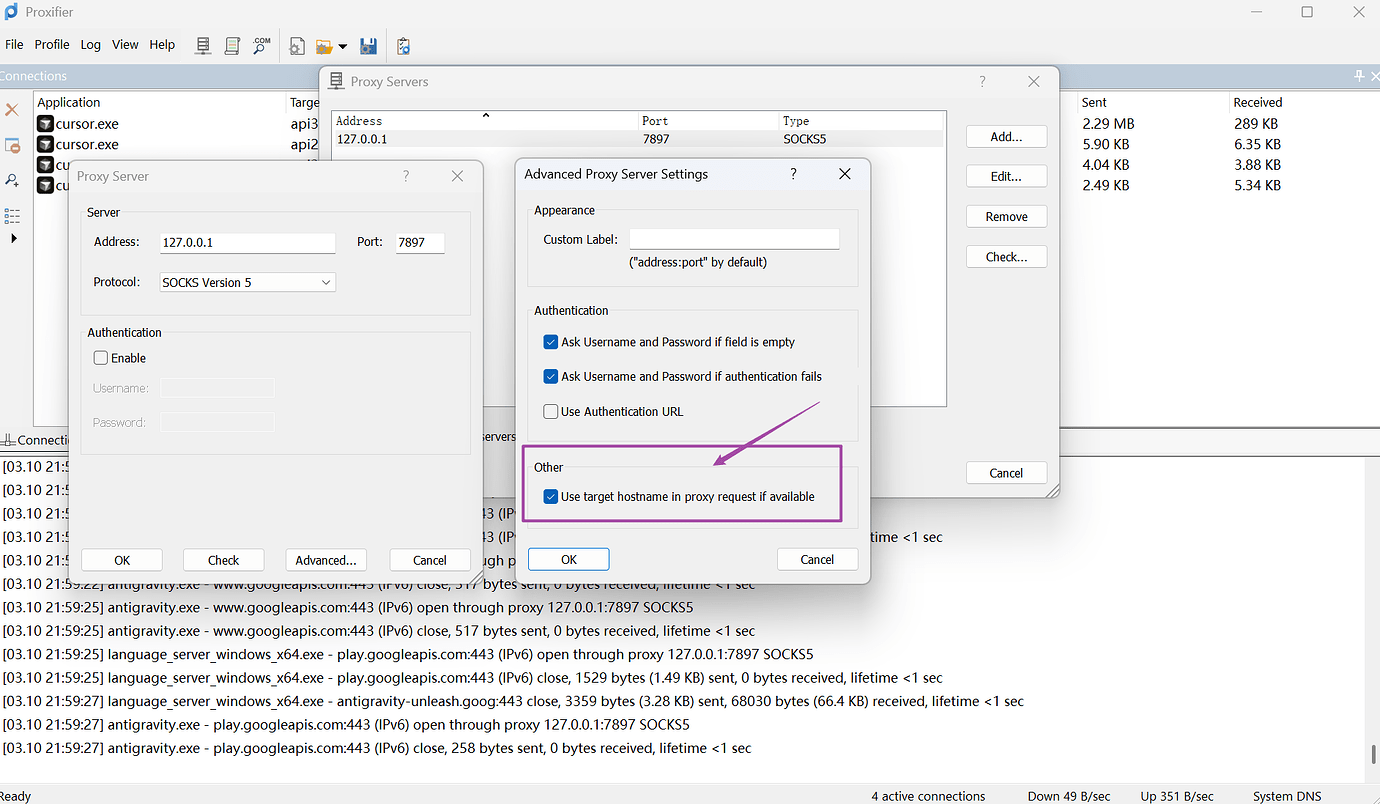1380x804 pixels.
Task: Click the red X icon in Connections sidebar
Action: [12, 110]
